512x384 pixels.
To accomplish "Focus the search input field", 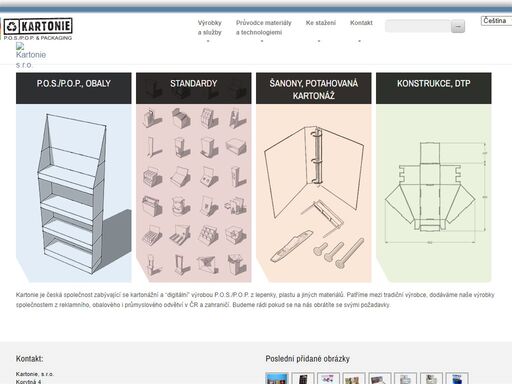I will [x=418, y=26].
